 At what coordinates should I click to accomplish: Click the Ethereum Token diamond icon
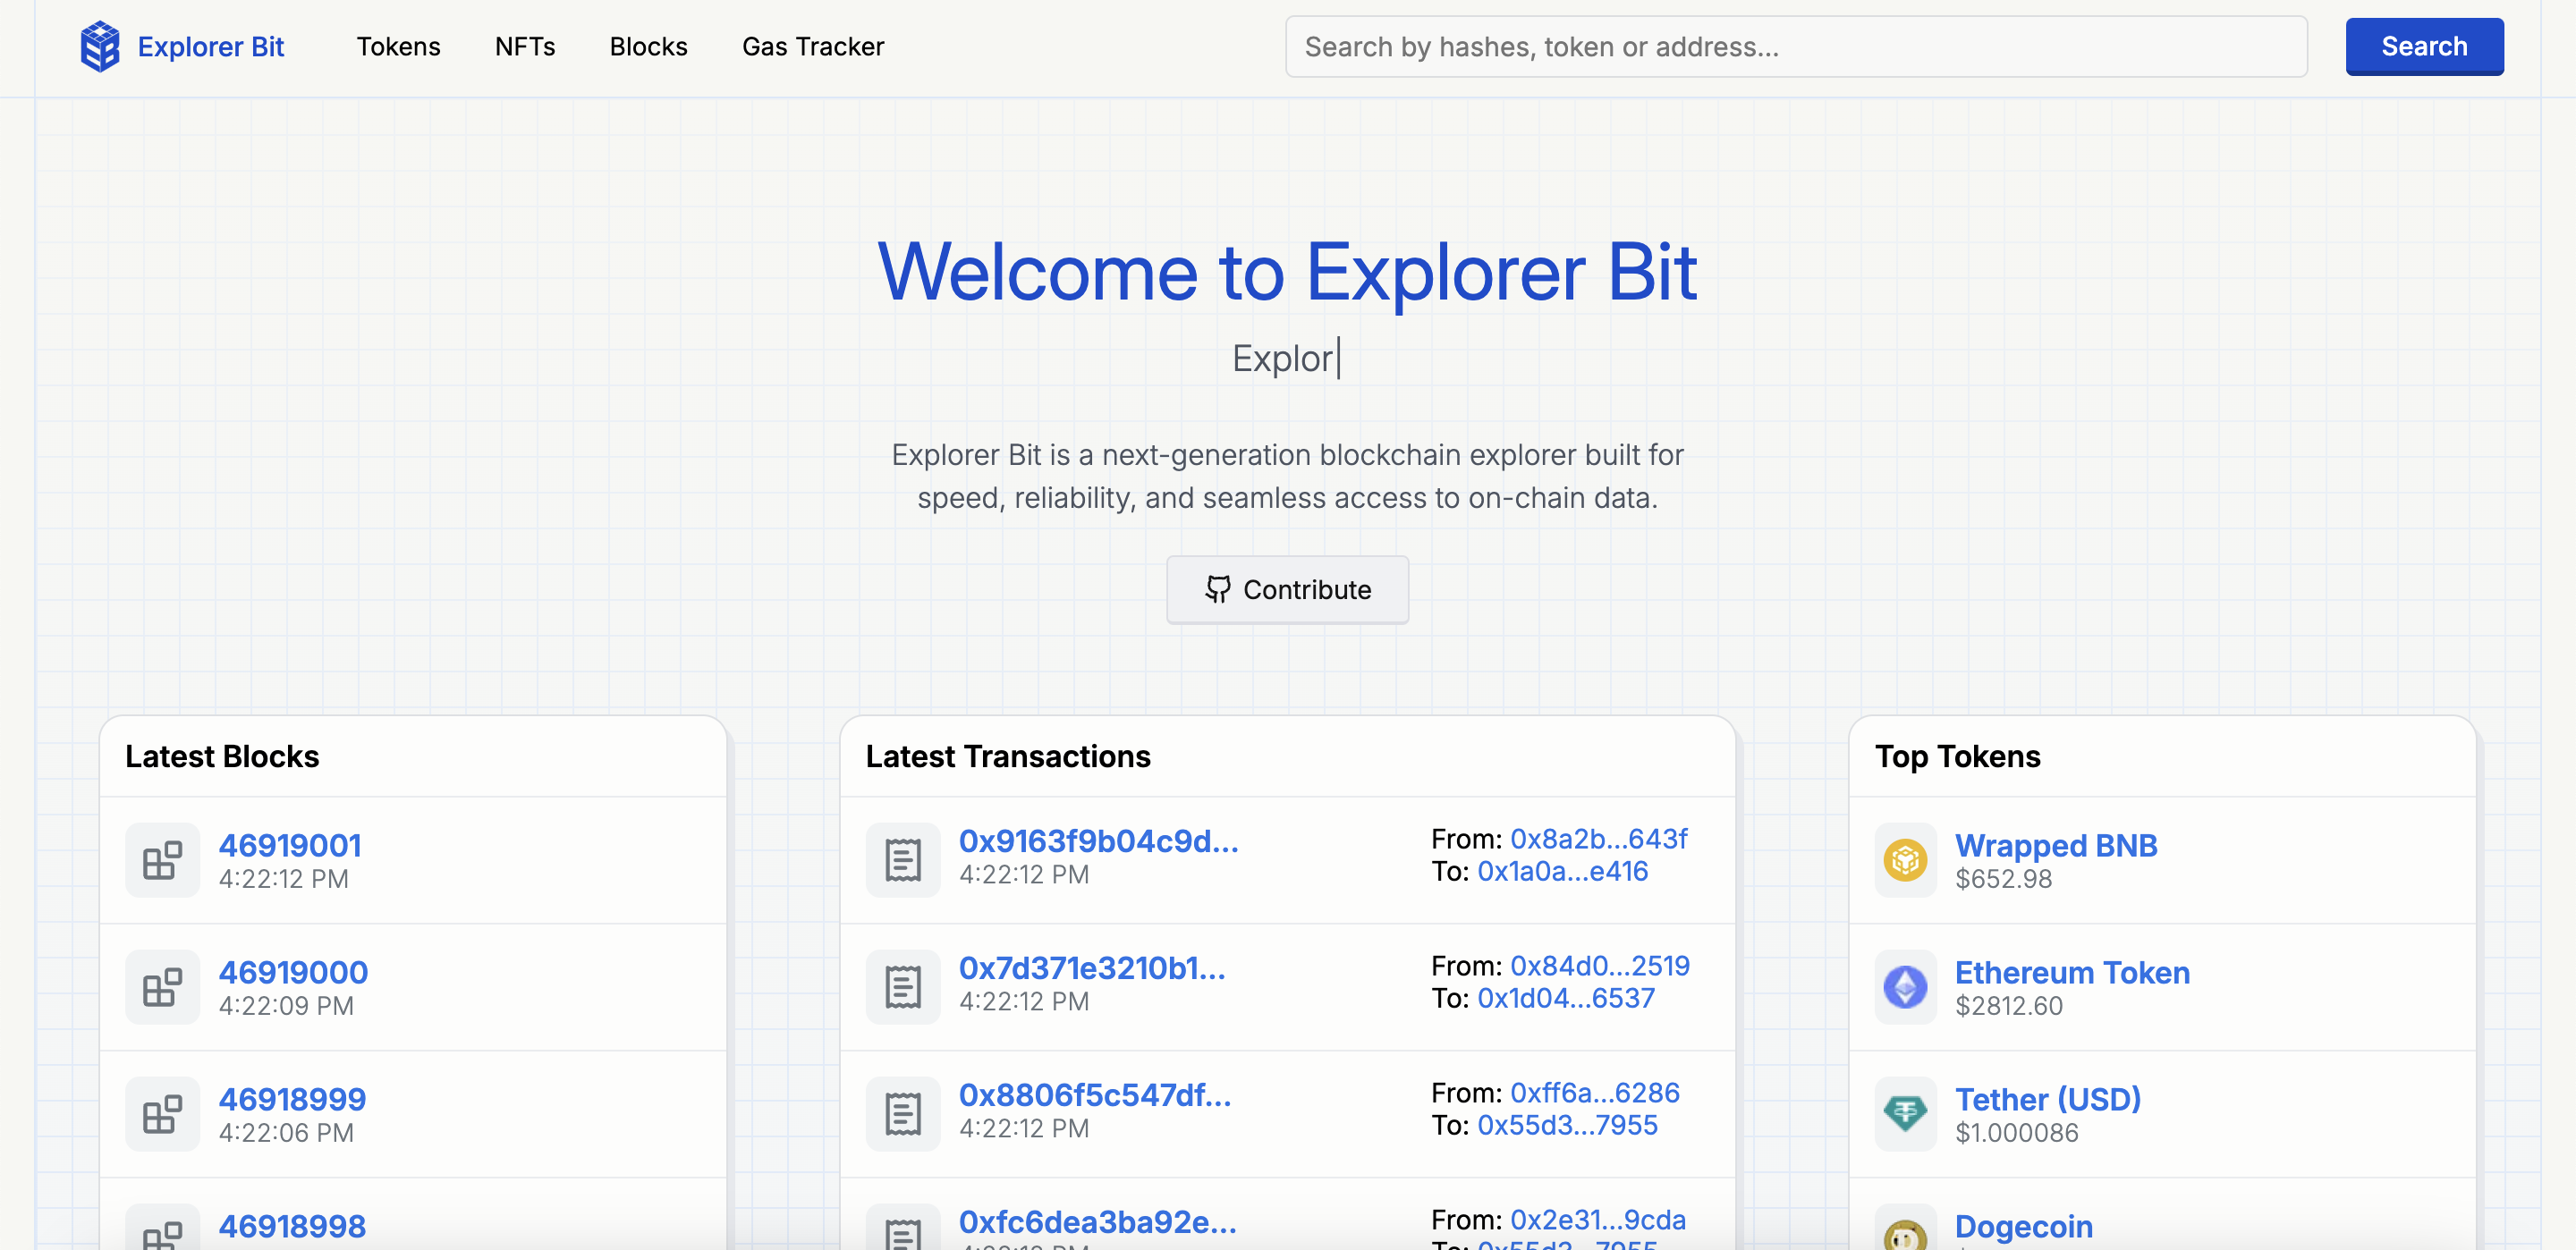click(x=1905, y=987)
